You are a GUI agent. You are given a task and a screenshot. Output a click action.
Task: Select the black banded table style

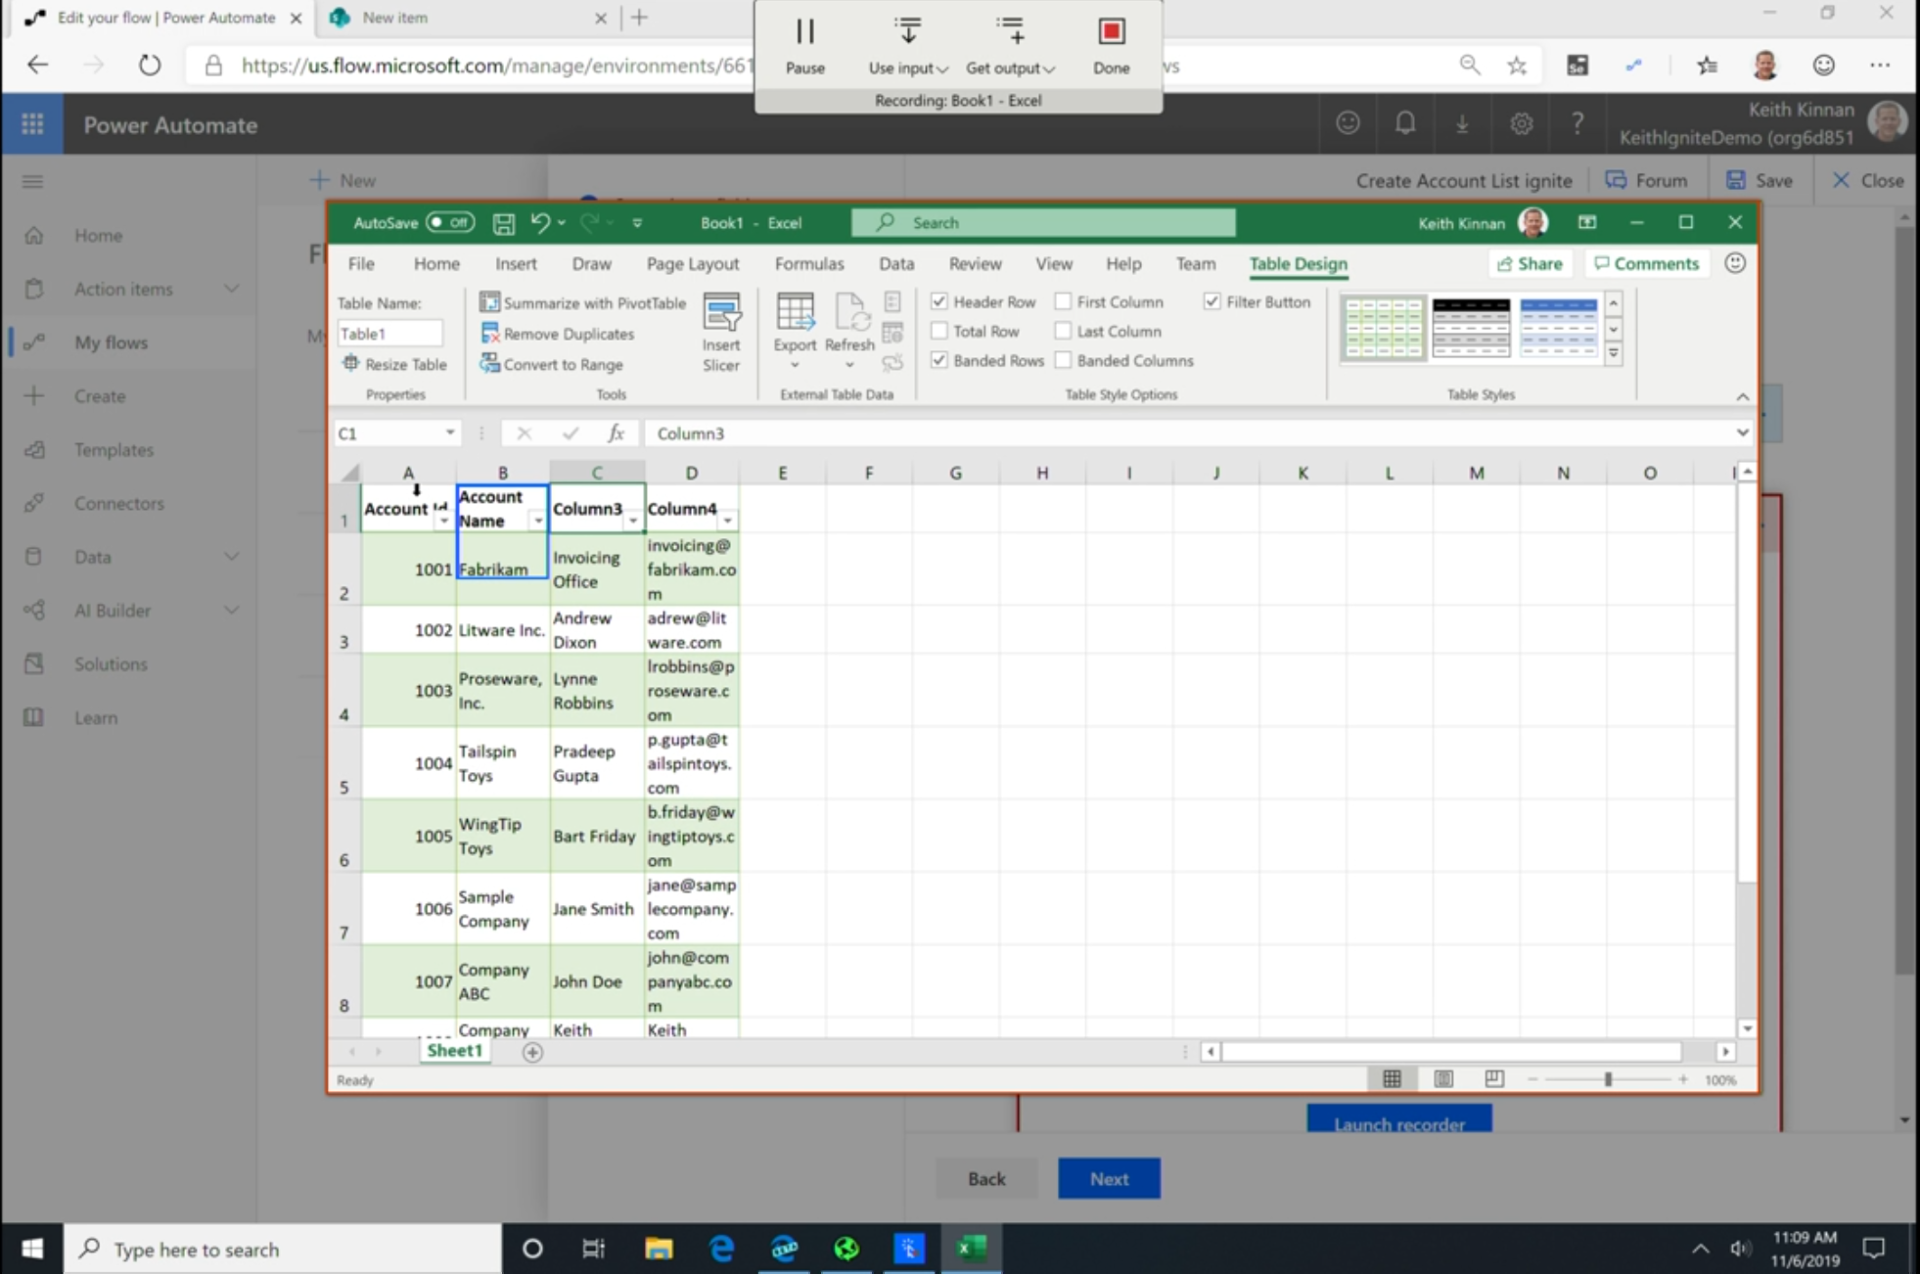tap(1470, 328)
